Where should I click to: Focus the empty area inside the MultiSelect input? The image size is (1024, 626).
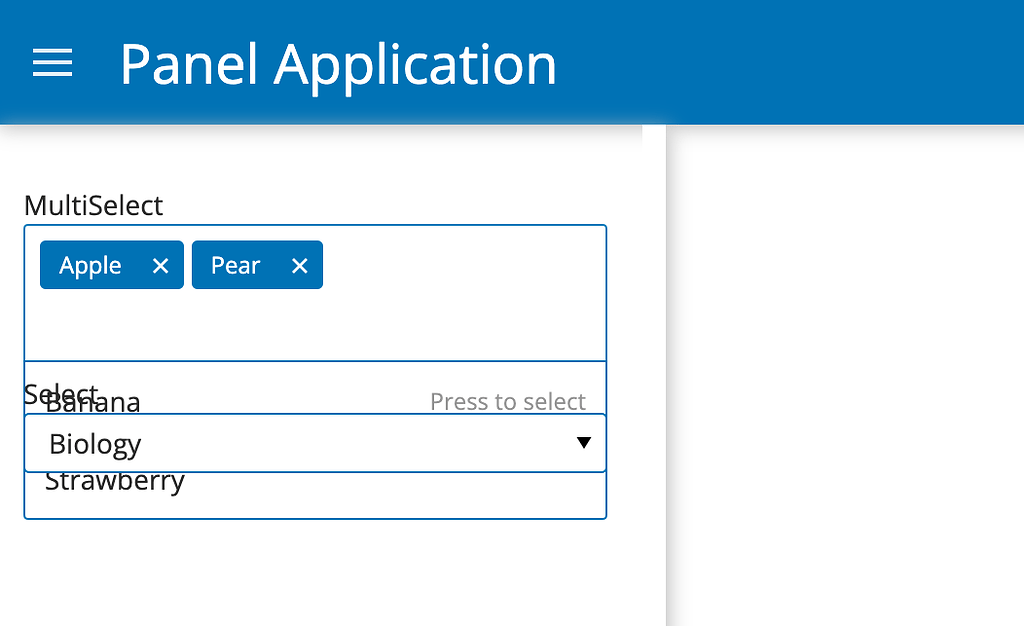pyautogui.click(x=315, y=324)
